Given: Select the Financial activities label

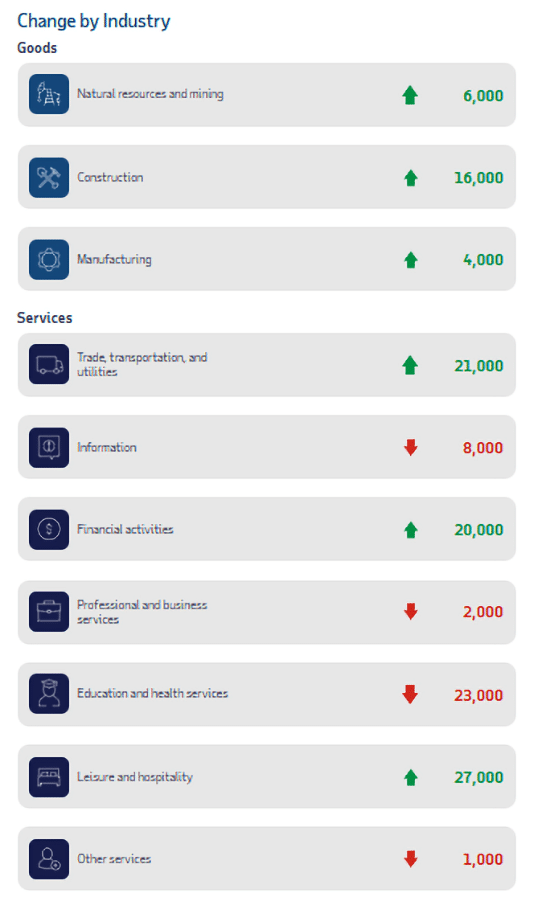Looking at the screenshot, I should click(x=125, y=529).
